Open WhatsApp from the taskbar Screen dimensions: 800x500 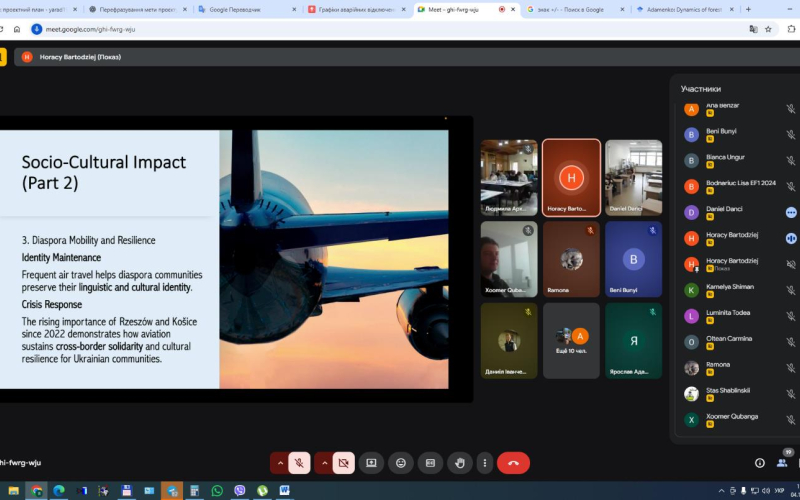[x=217, y=491]
